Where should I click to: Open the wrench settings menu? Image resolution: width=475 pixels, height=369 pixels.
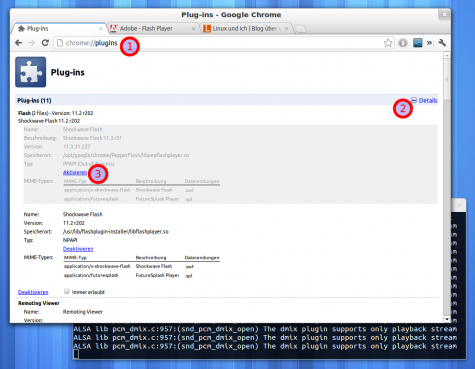(x=442, y=43)
